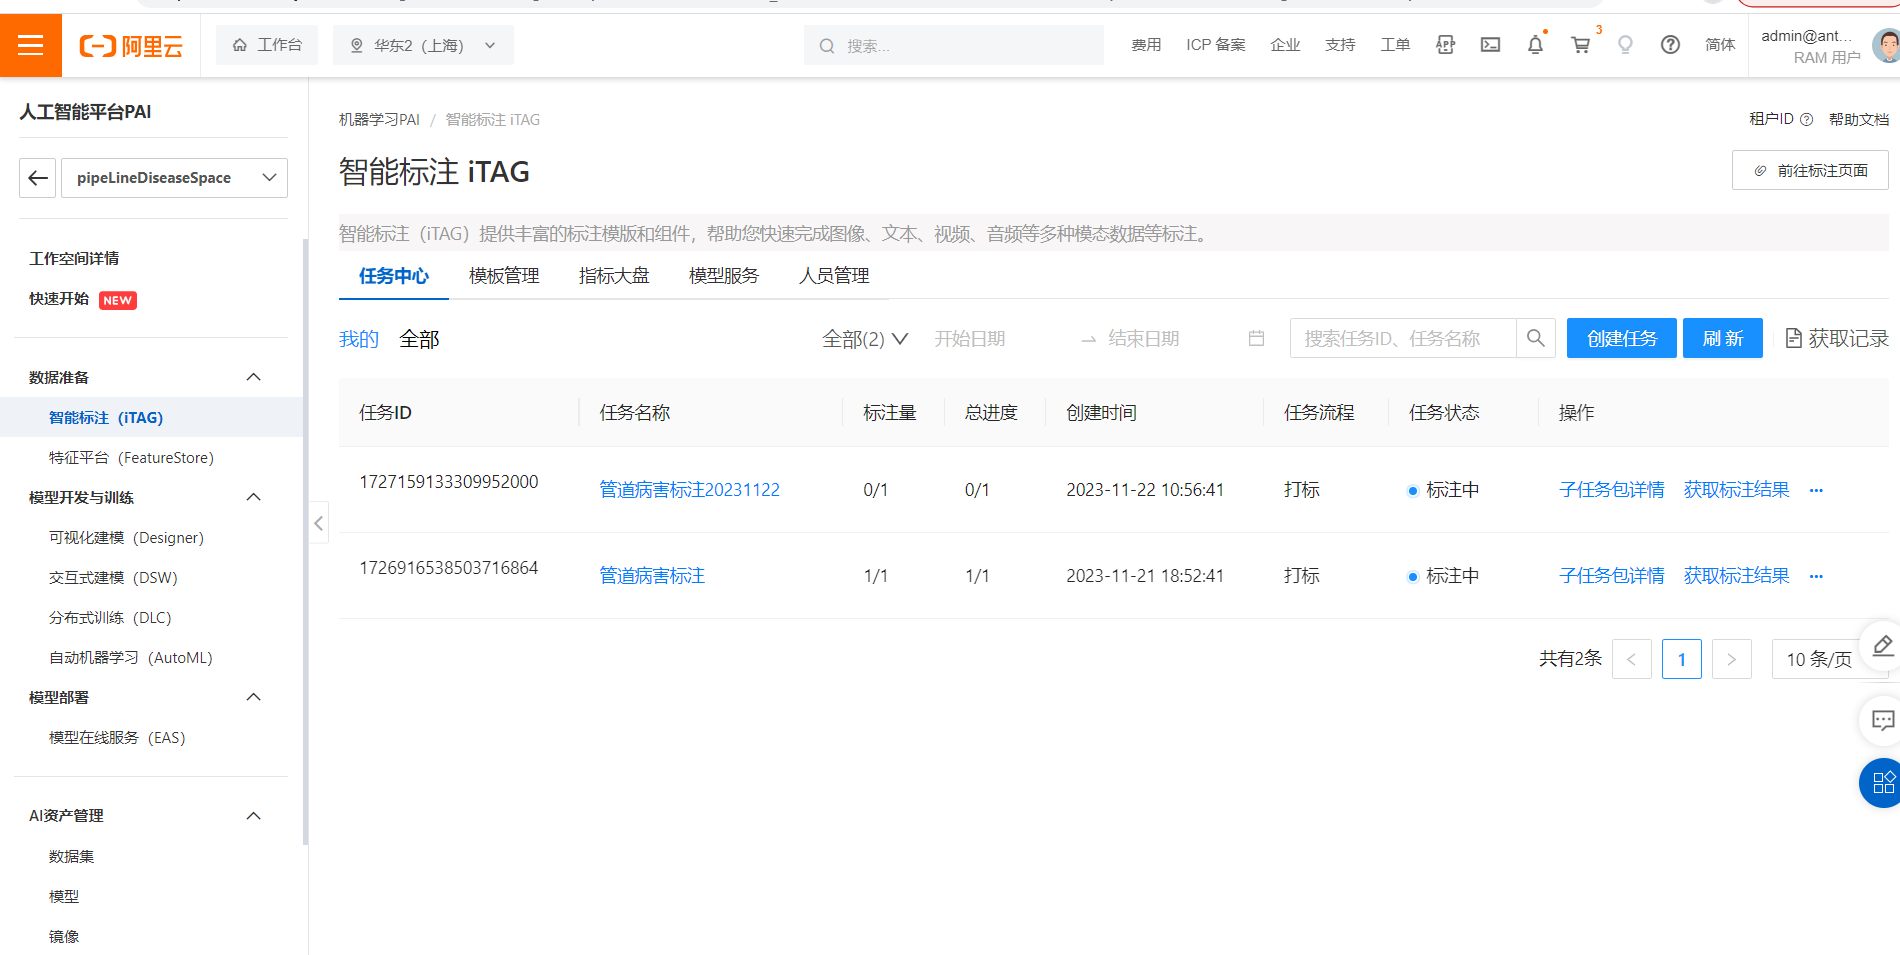Open 快速开始 in sidebar
Image resolution: width=1900 pixels, height=955 pixels.
point(59,299)
